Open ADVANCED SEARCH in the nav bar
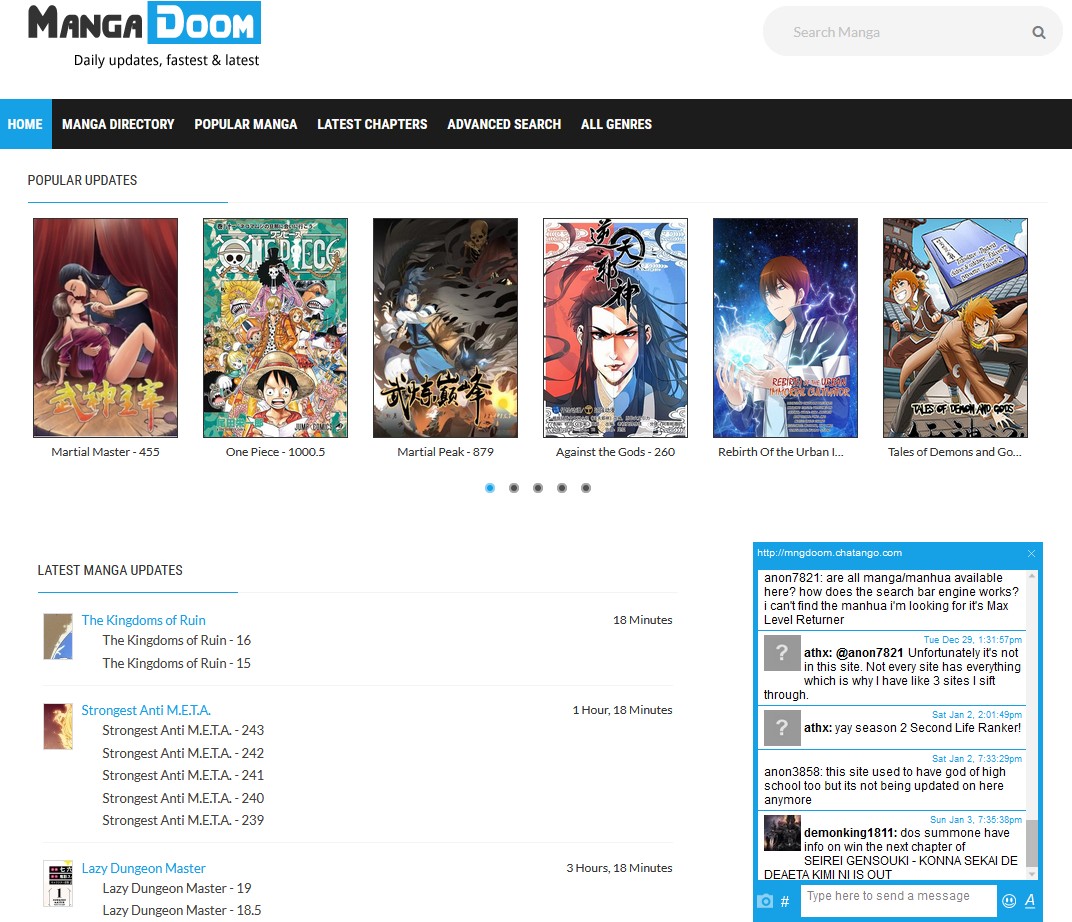The width and height of the screenshot is (1072, 922). (x=504, y=124)
